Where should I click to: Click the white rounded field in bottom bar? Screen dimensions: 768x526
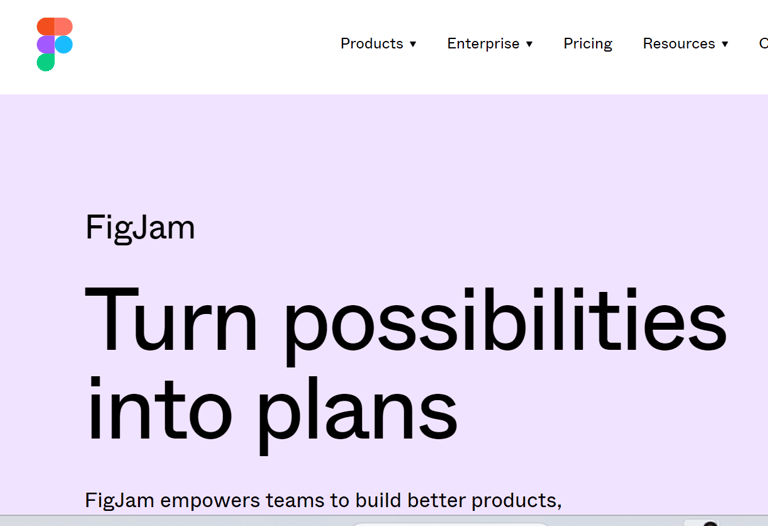[450, 524]
